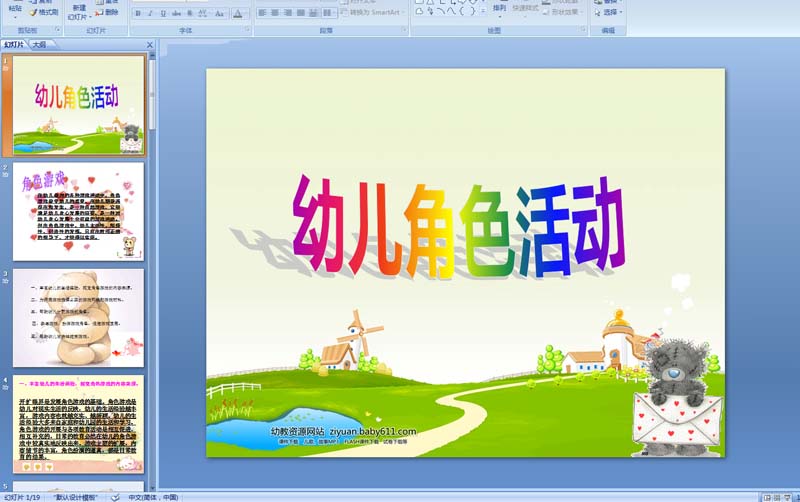Open Font group dialog launcher
Screen dimensions: 800x502
coord(247,31)
